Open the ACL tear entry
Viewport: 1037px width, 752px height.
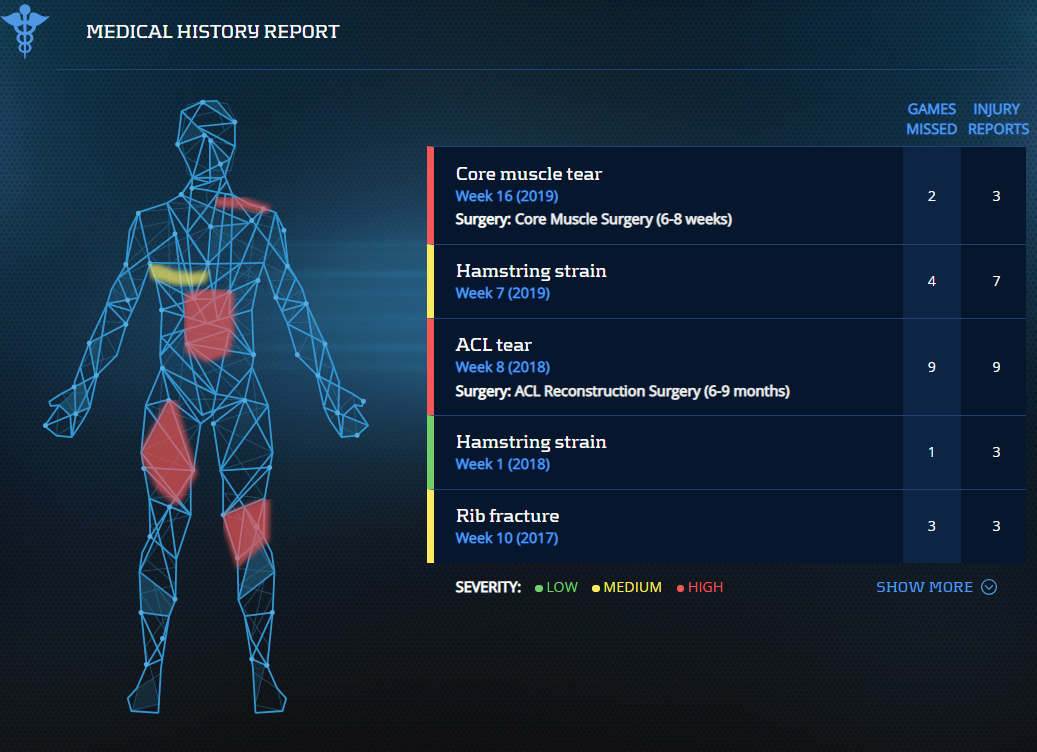pos(494,345)
